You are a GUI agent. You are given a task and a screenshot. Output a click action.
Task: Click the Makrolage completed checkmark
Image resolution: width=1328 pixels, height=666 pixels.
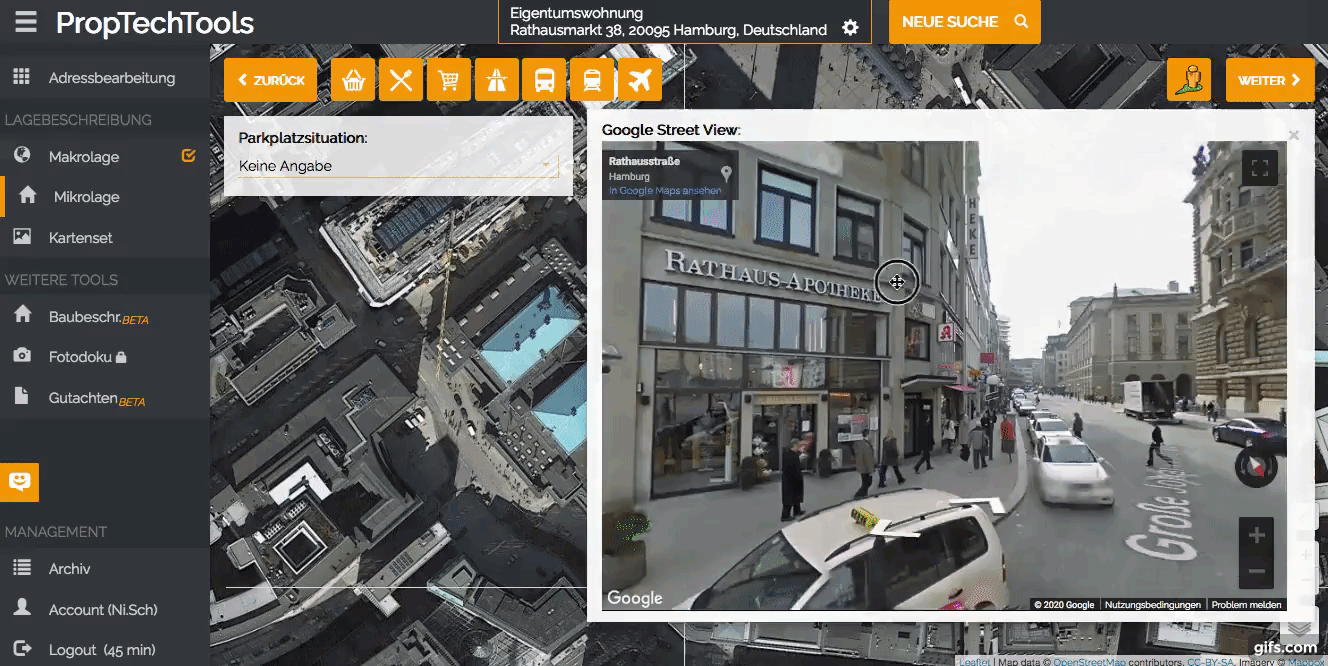coord(188,155)
